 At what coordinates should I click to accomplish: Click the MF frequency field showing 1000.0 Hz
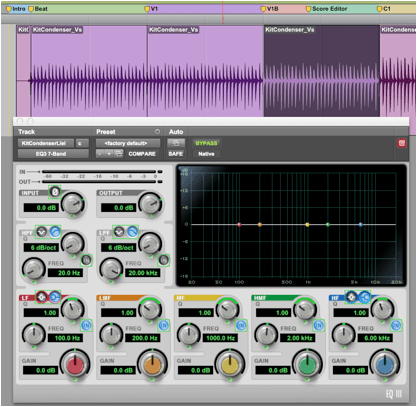pos(220,338)
